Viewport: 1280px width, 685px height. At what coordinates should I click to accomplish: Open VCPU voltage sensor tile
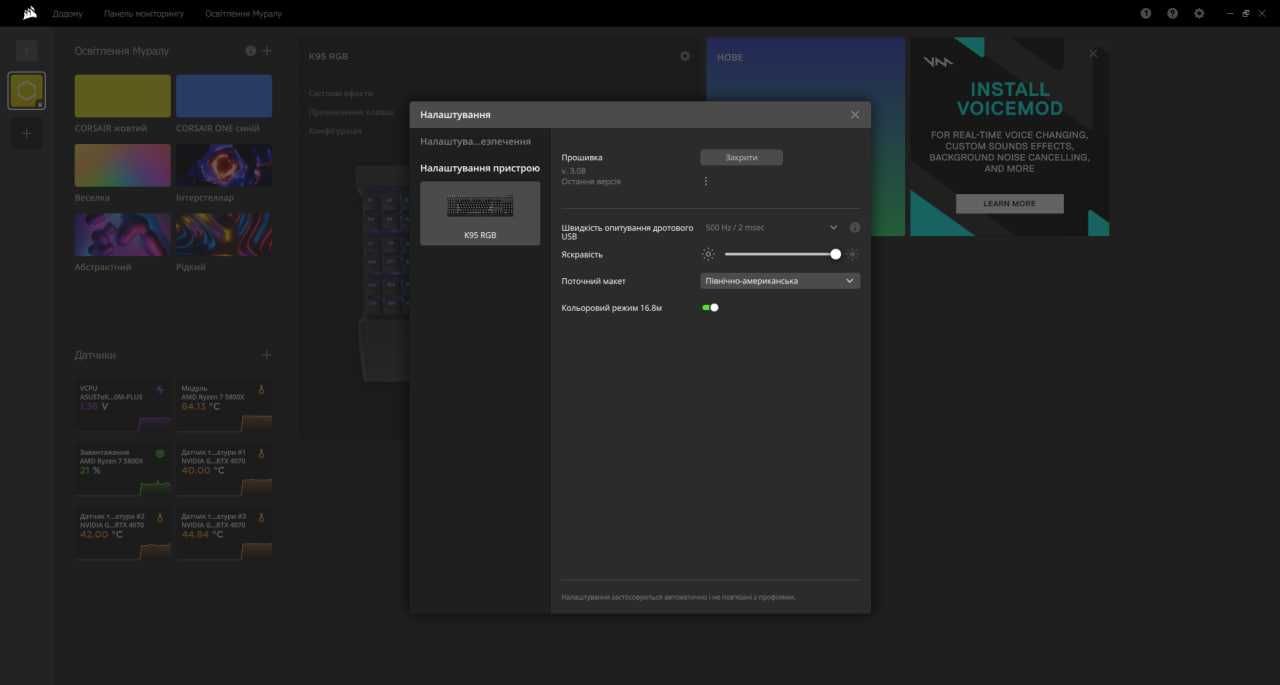[x=123, y=405]
